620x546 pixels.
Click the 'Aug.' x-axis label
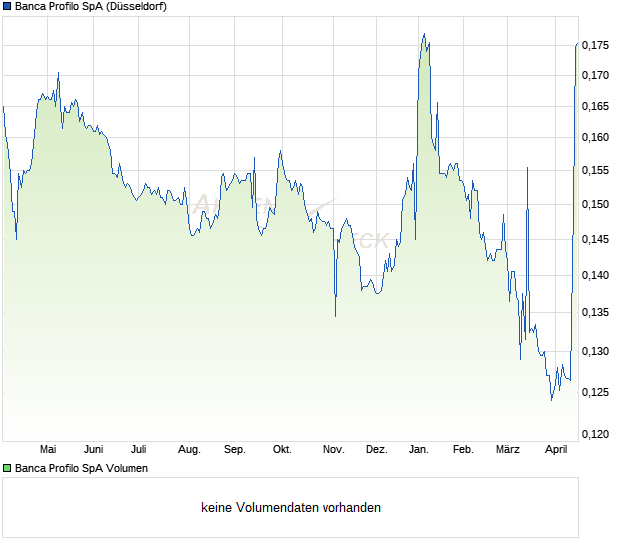point(189,449)
